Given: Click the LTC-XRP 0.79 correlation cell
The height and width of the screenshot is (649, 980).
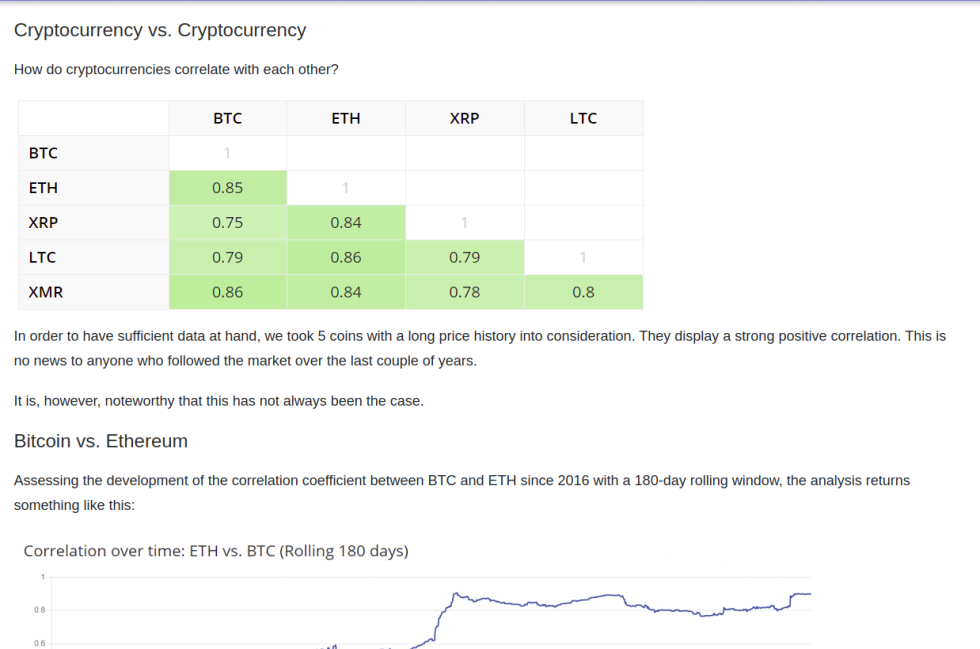Looking at the screenshot, I should pos(464,257).
